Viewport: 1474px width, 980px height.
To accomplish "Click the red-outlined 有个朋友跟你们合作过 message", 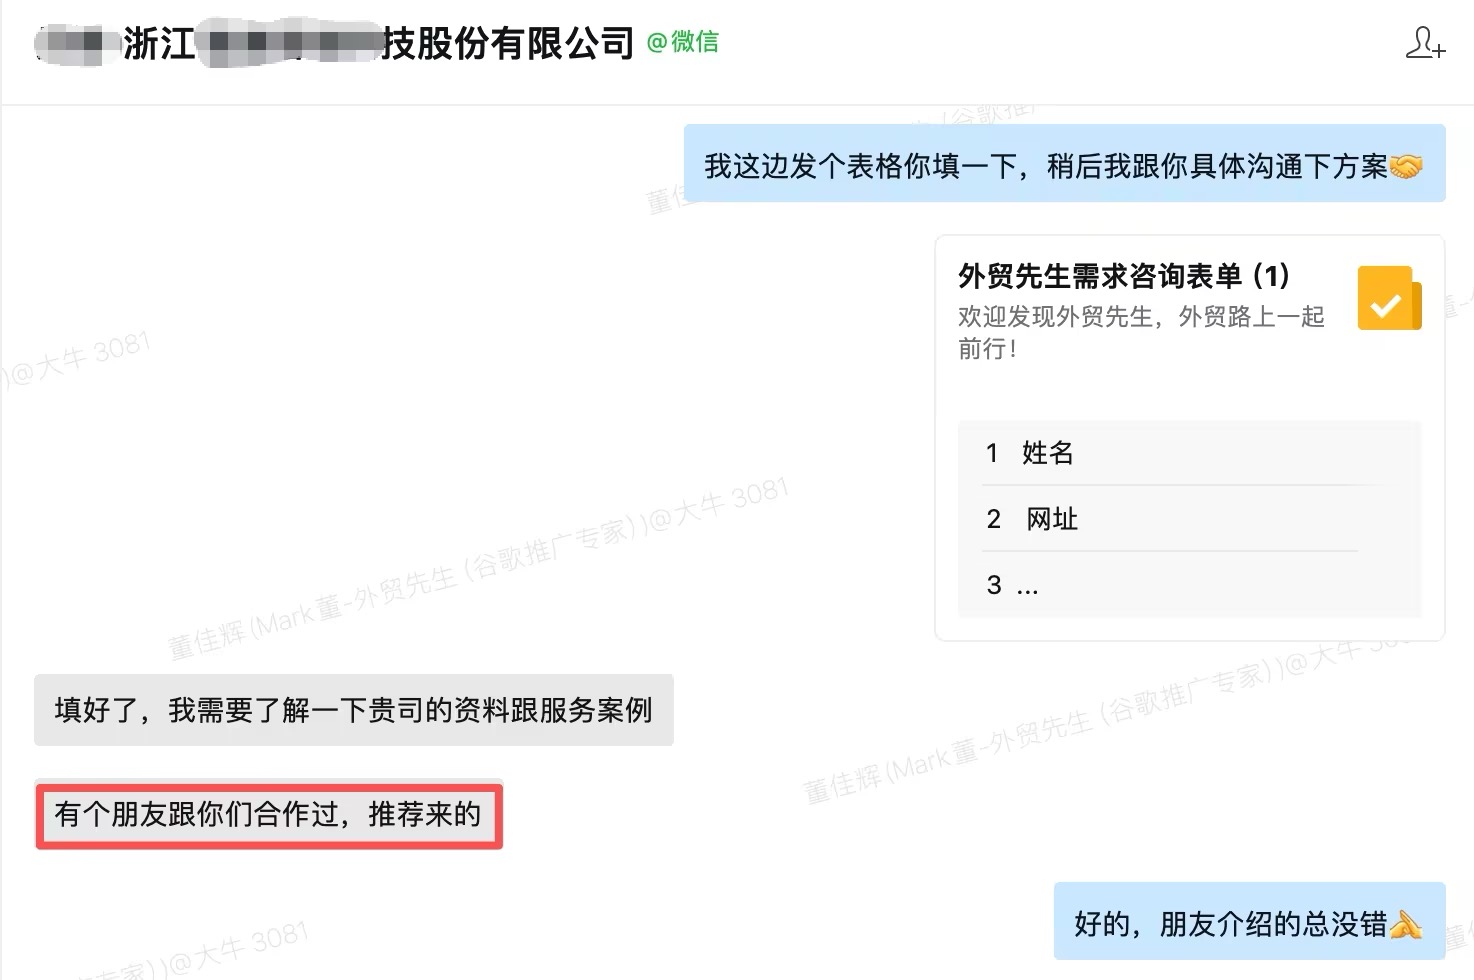I will click(268, 815).
